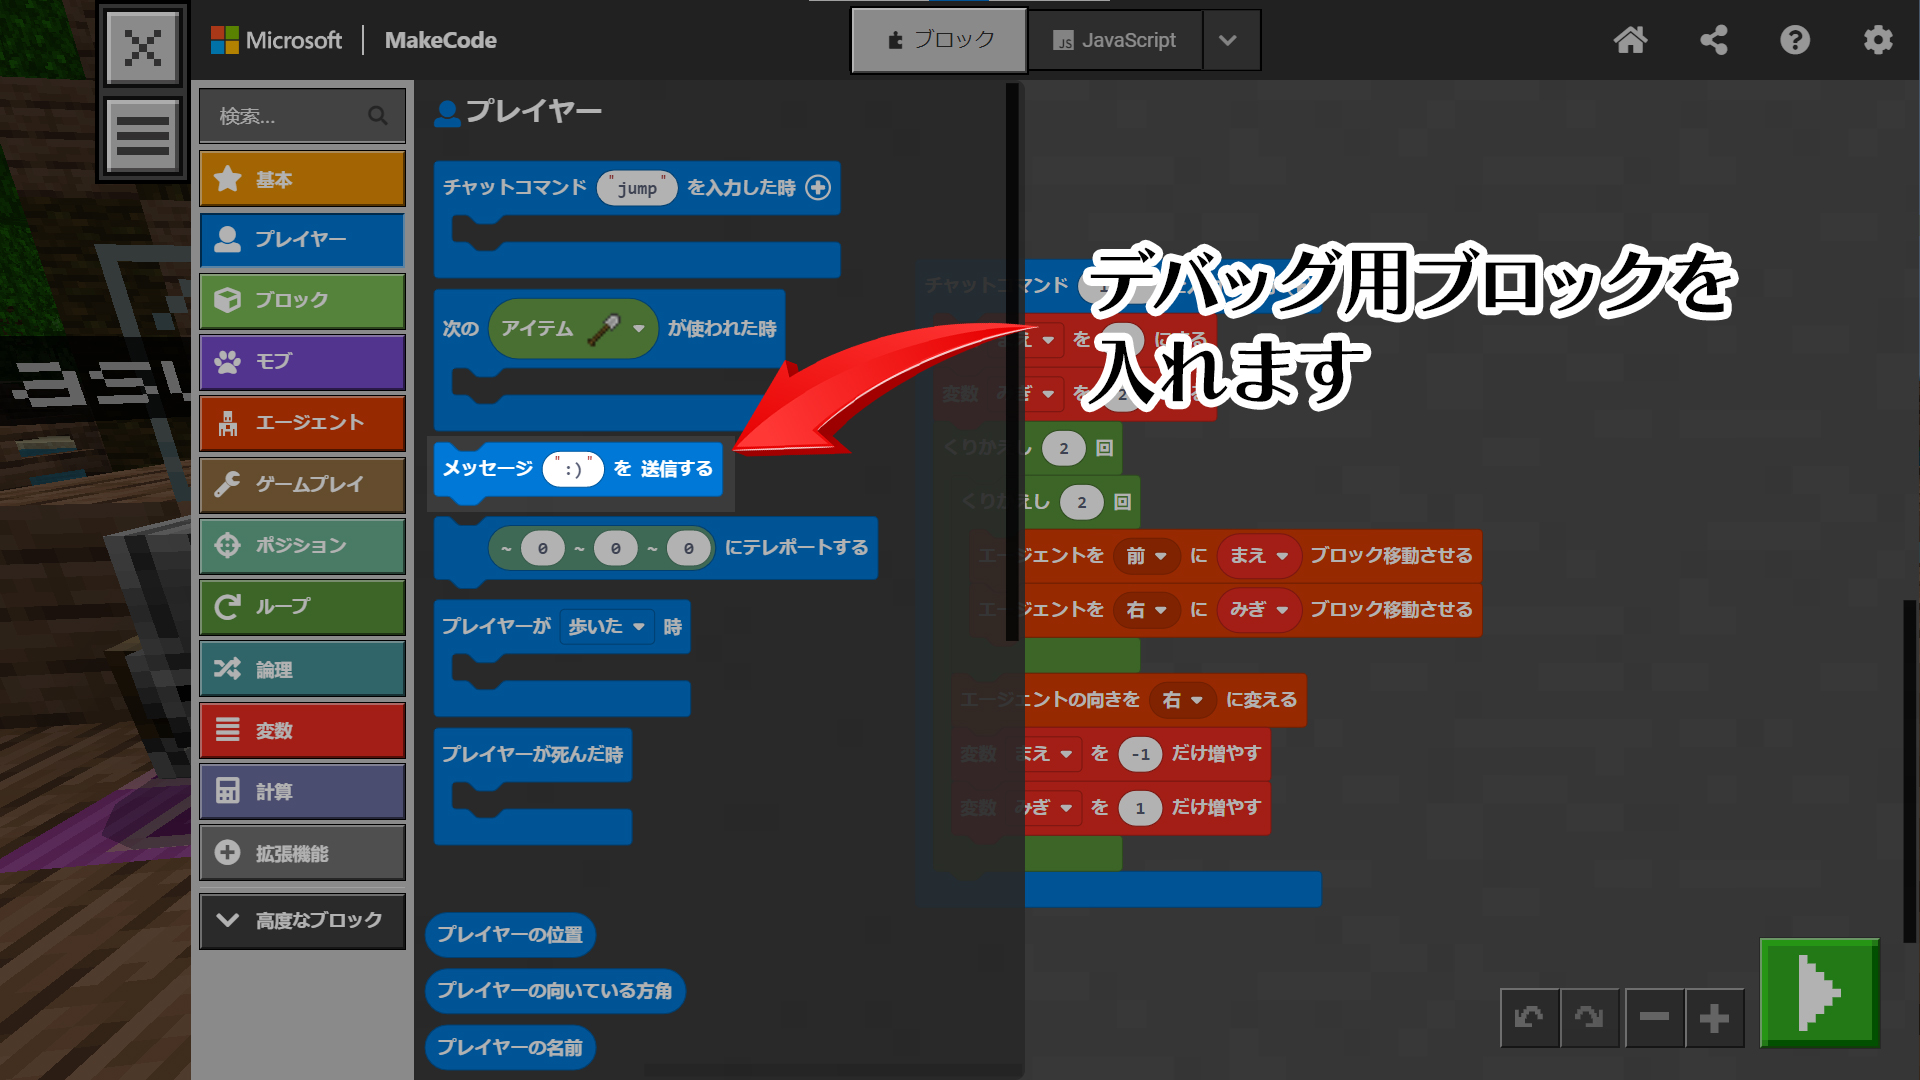Open the Settings gear icon

pyautogui.click(x=1877, y=40)
